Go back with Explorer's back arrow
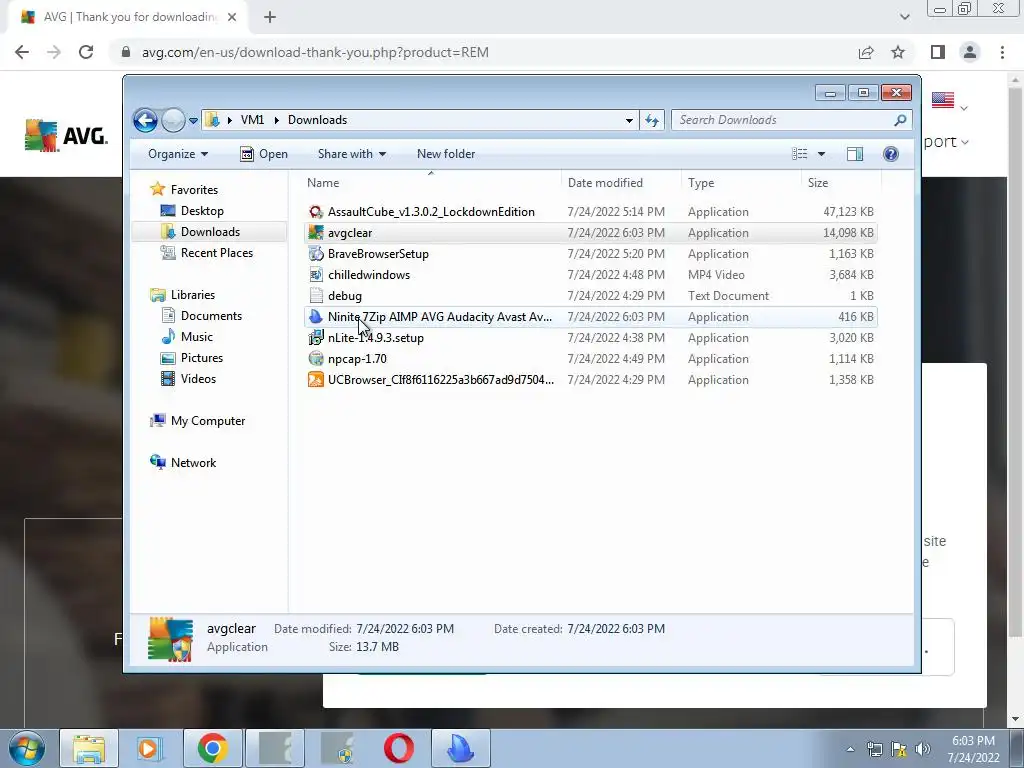1024x768 pixels. coord(146,120)
